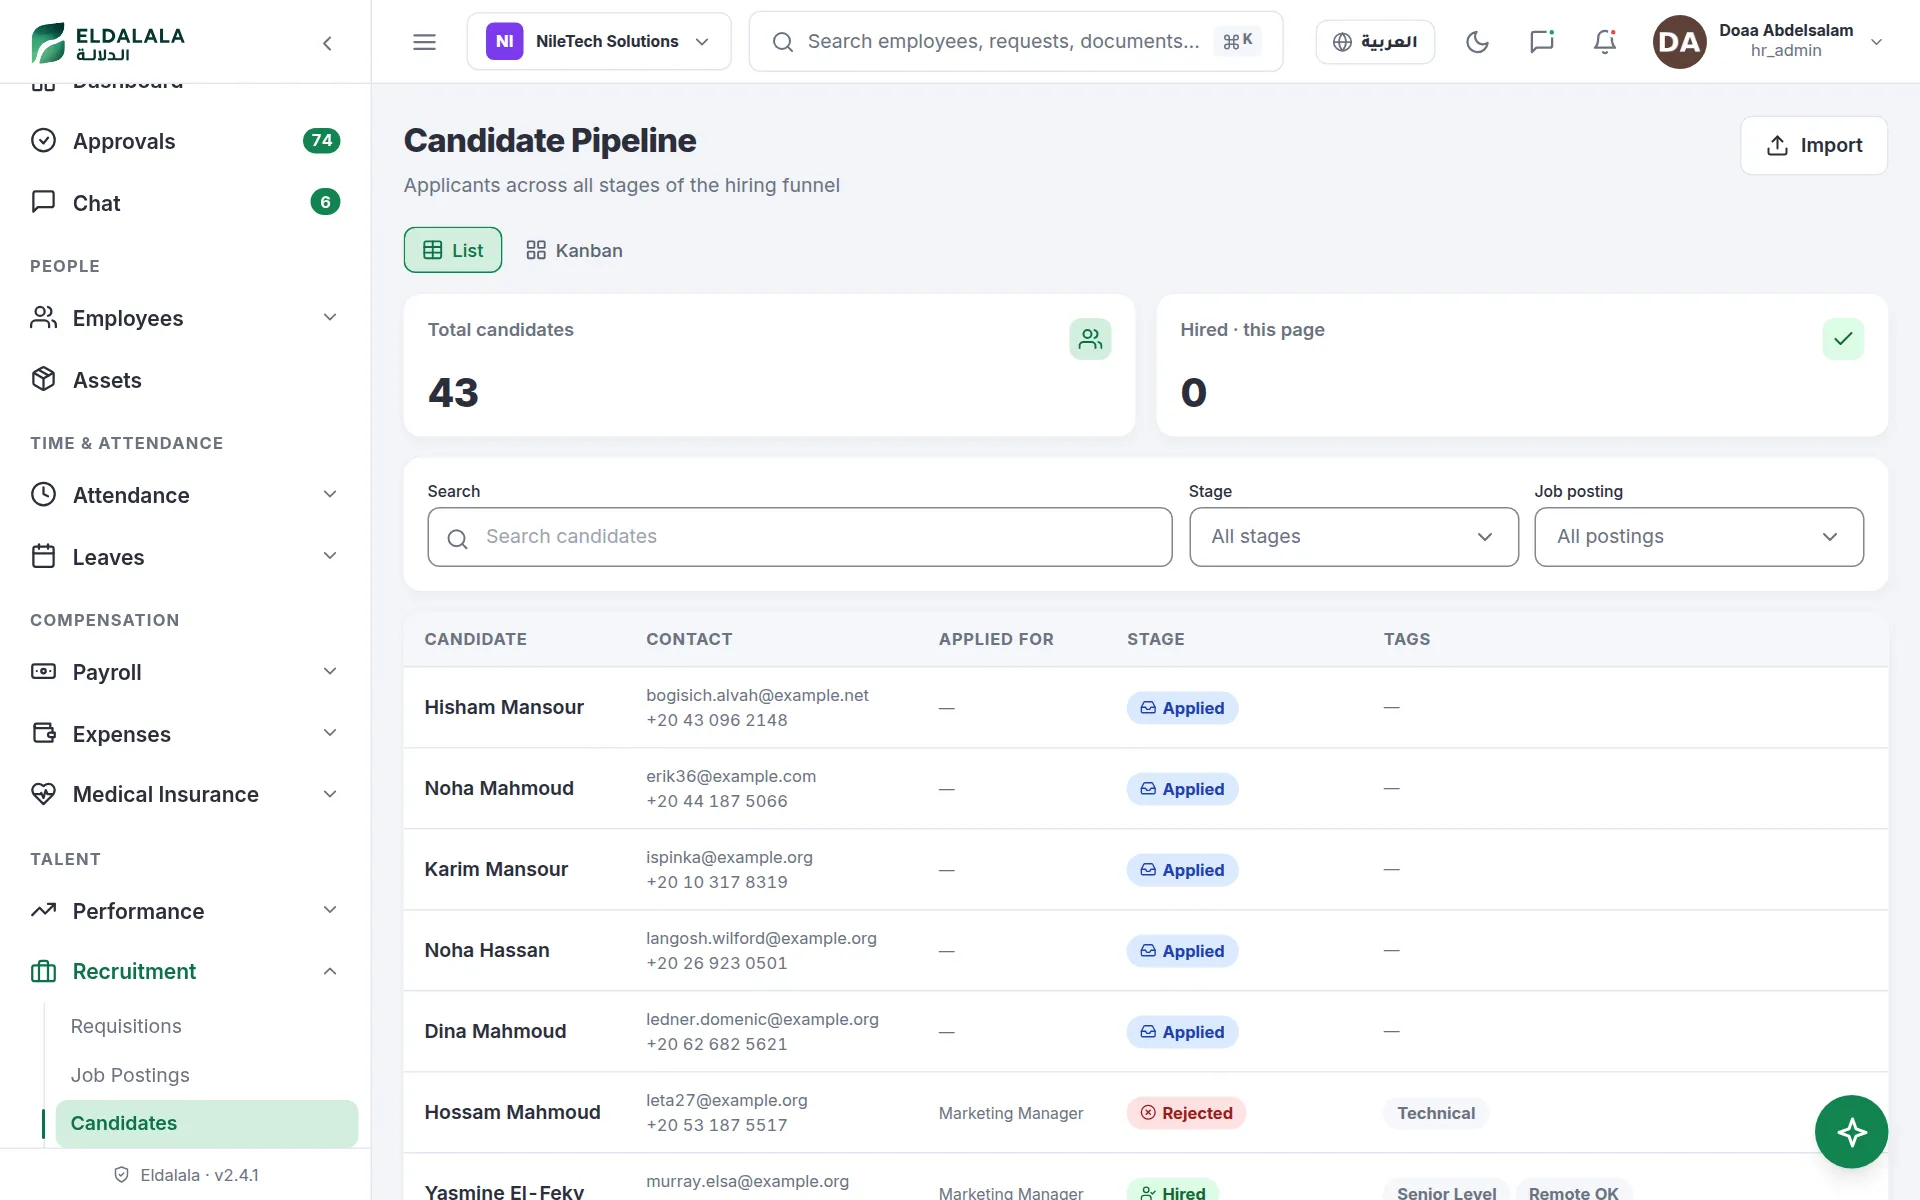
Task: Click the Recruitment briefcase icon
Action: tap(43, 971)
